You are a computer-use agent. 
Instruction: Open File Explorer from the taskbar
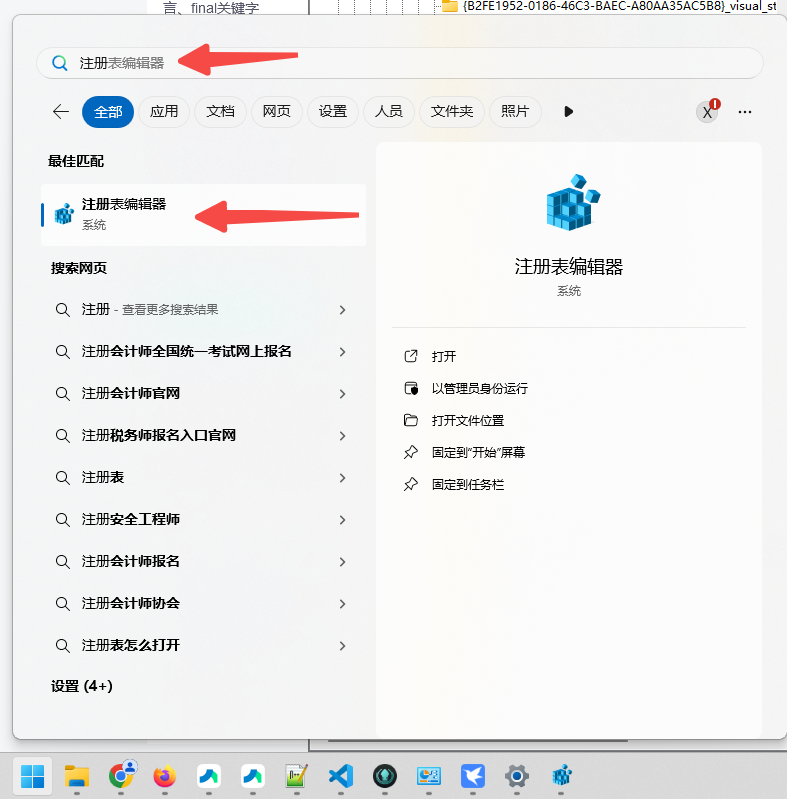(77, 777)
